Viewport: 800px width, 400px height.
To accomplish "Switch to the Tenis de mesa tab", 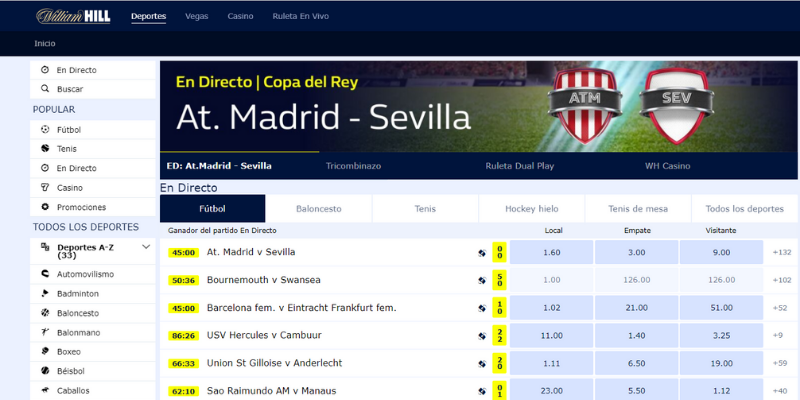I will click(638, 209).
